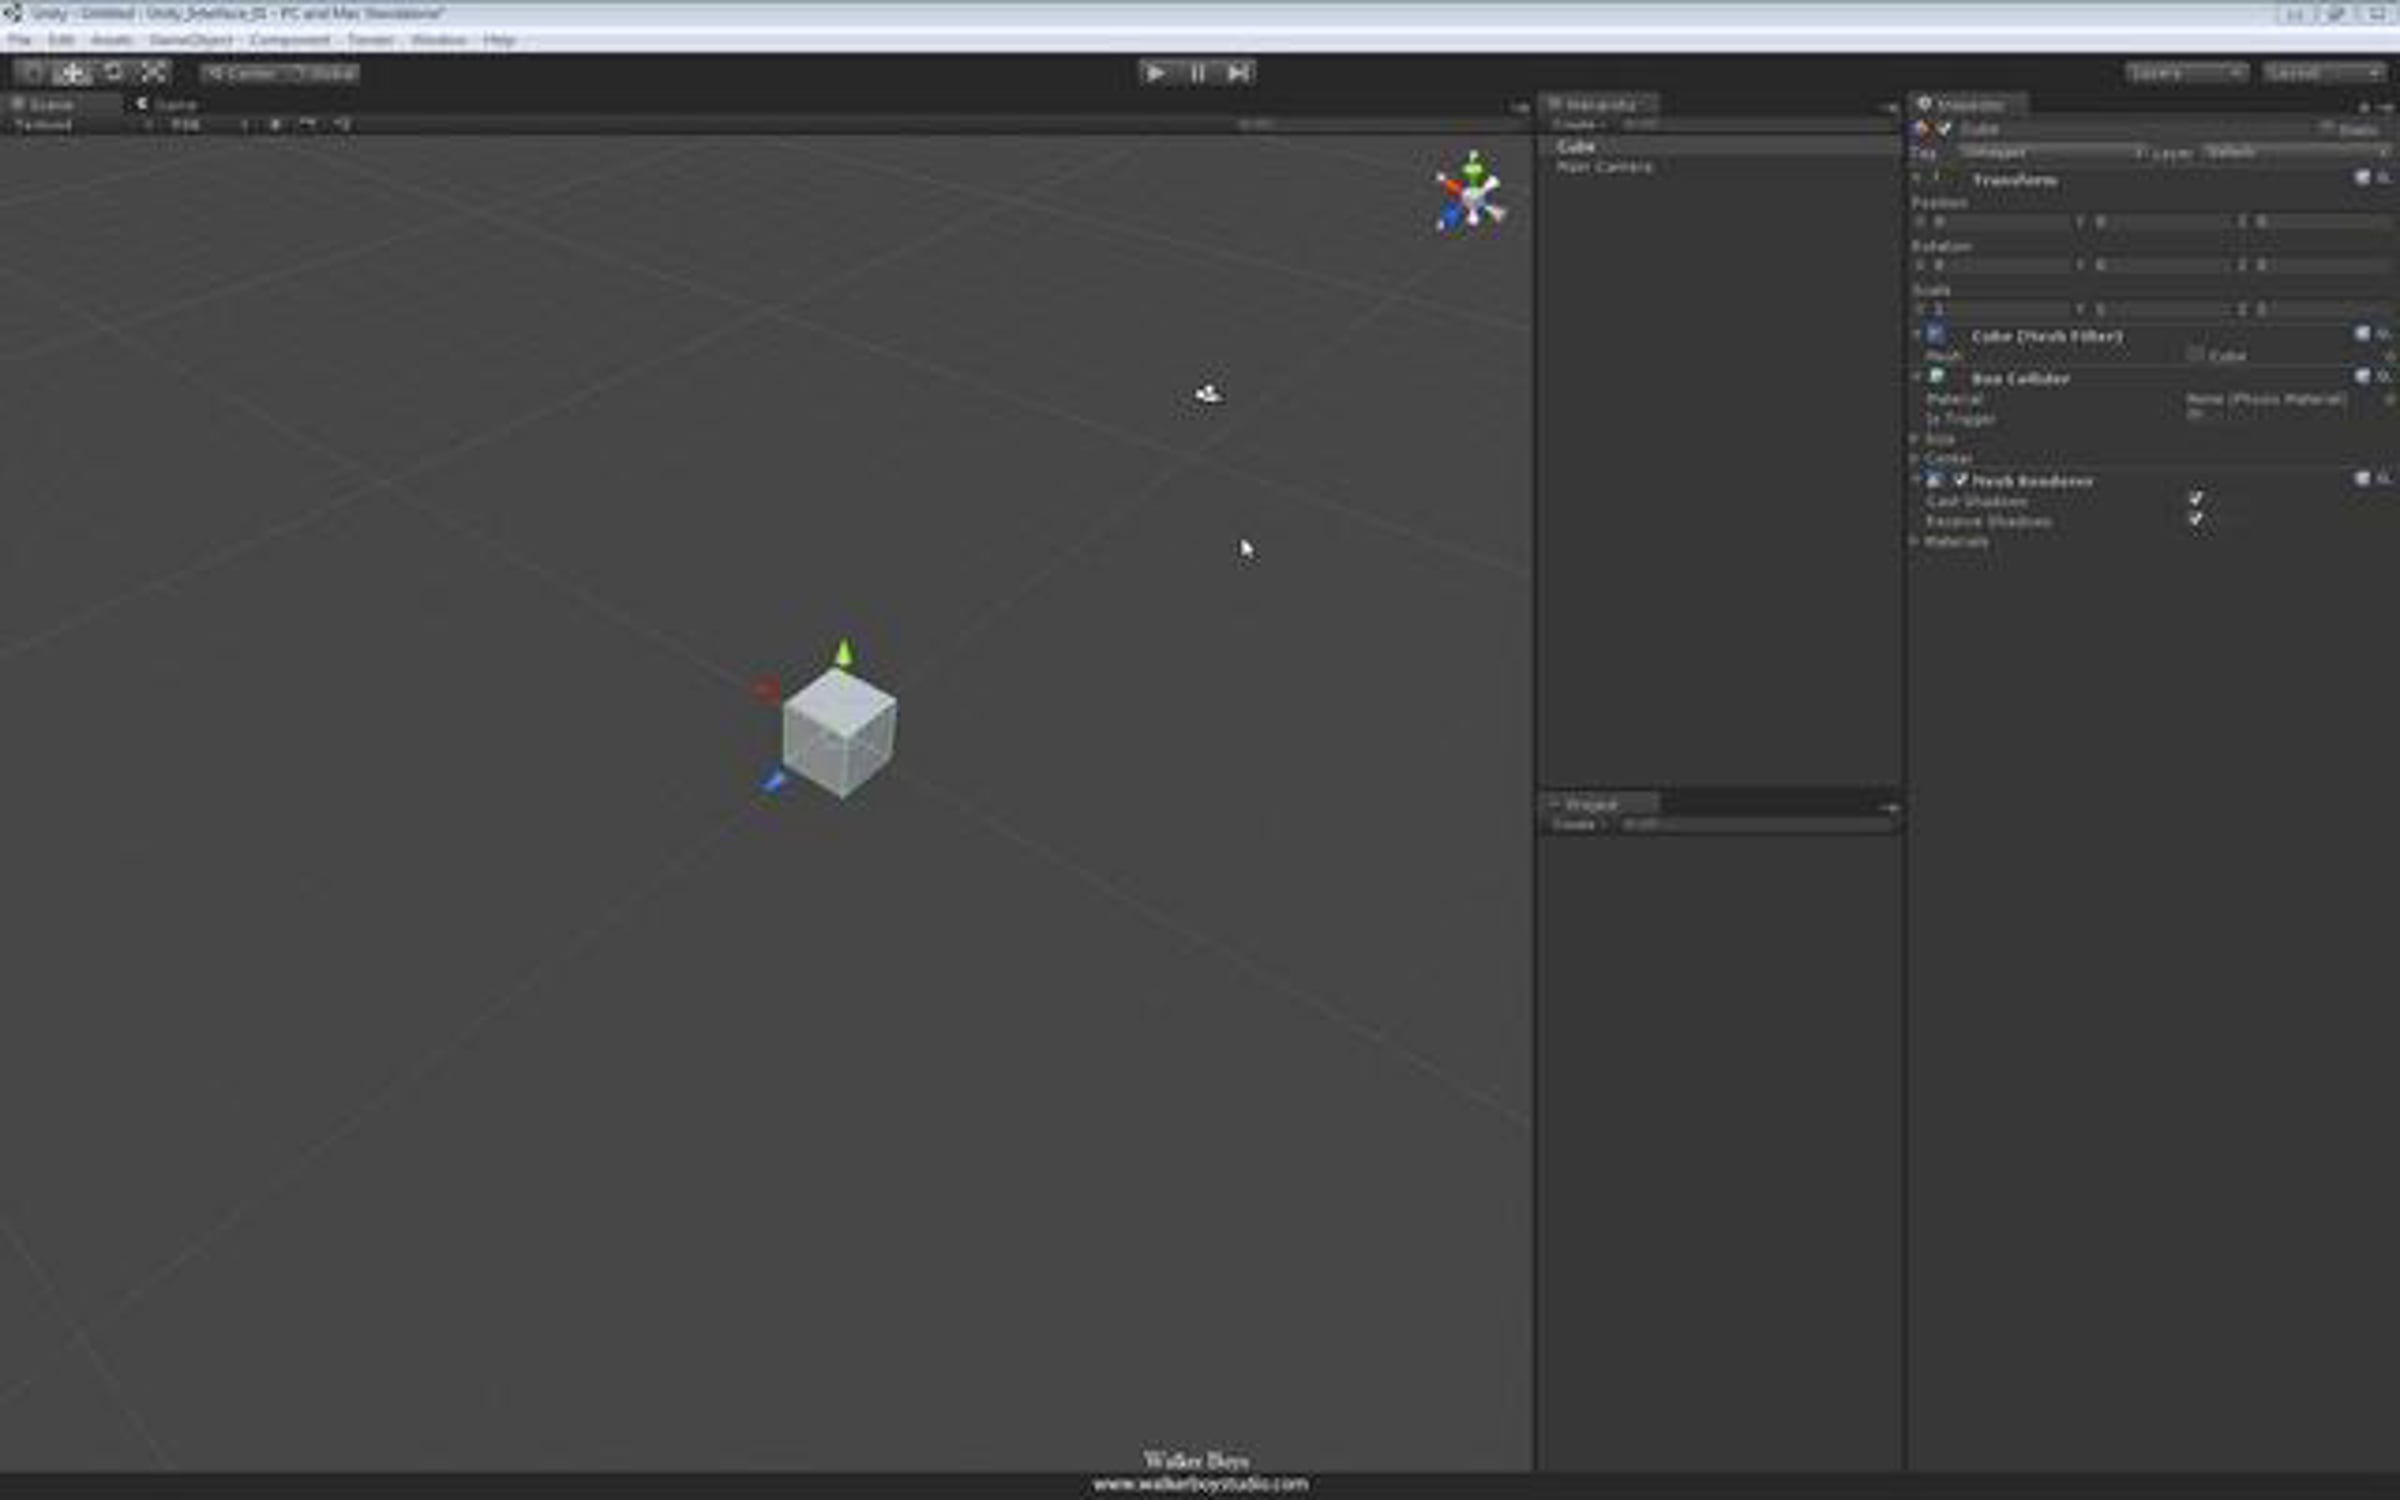Toggle the Static checkbox
Screen dimensions: 2400x1500
[x=2328, y=128]
